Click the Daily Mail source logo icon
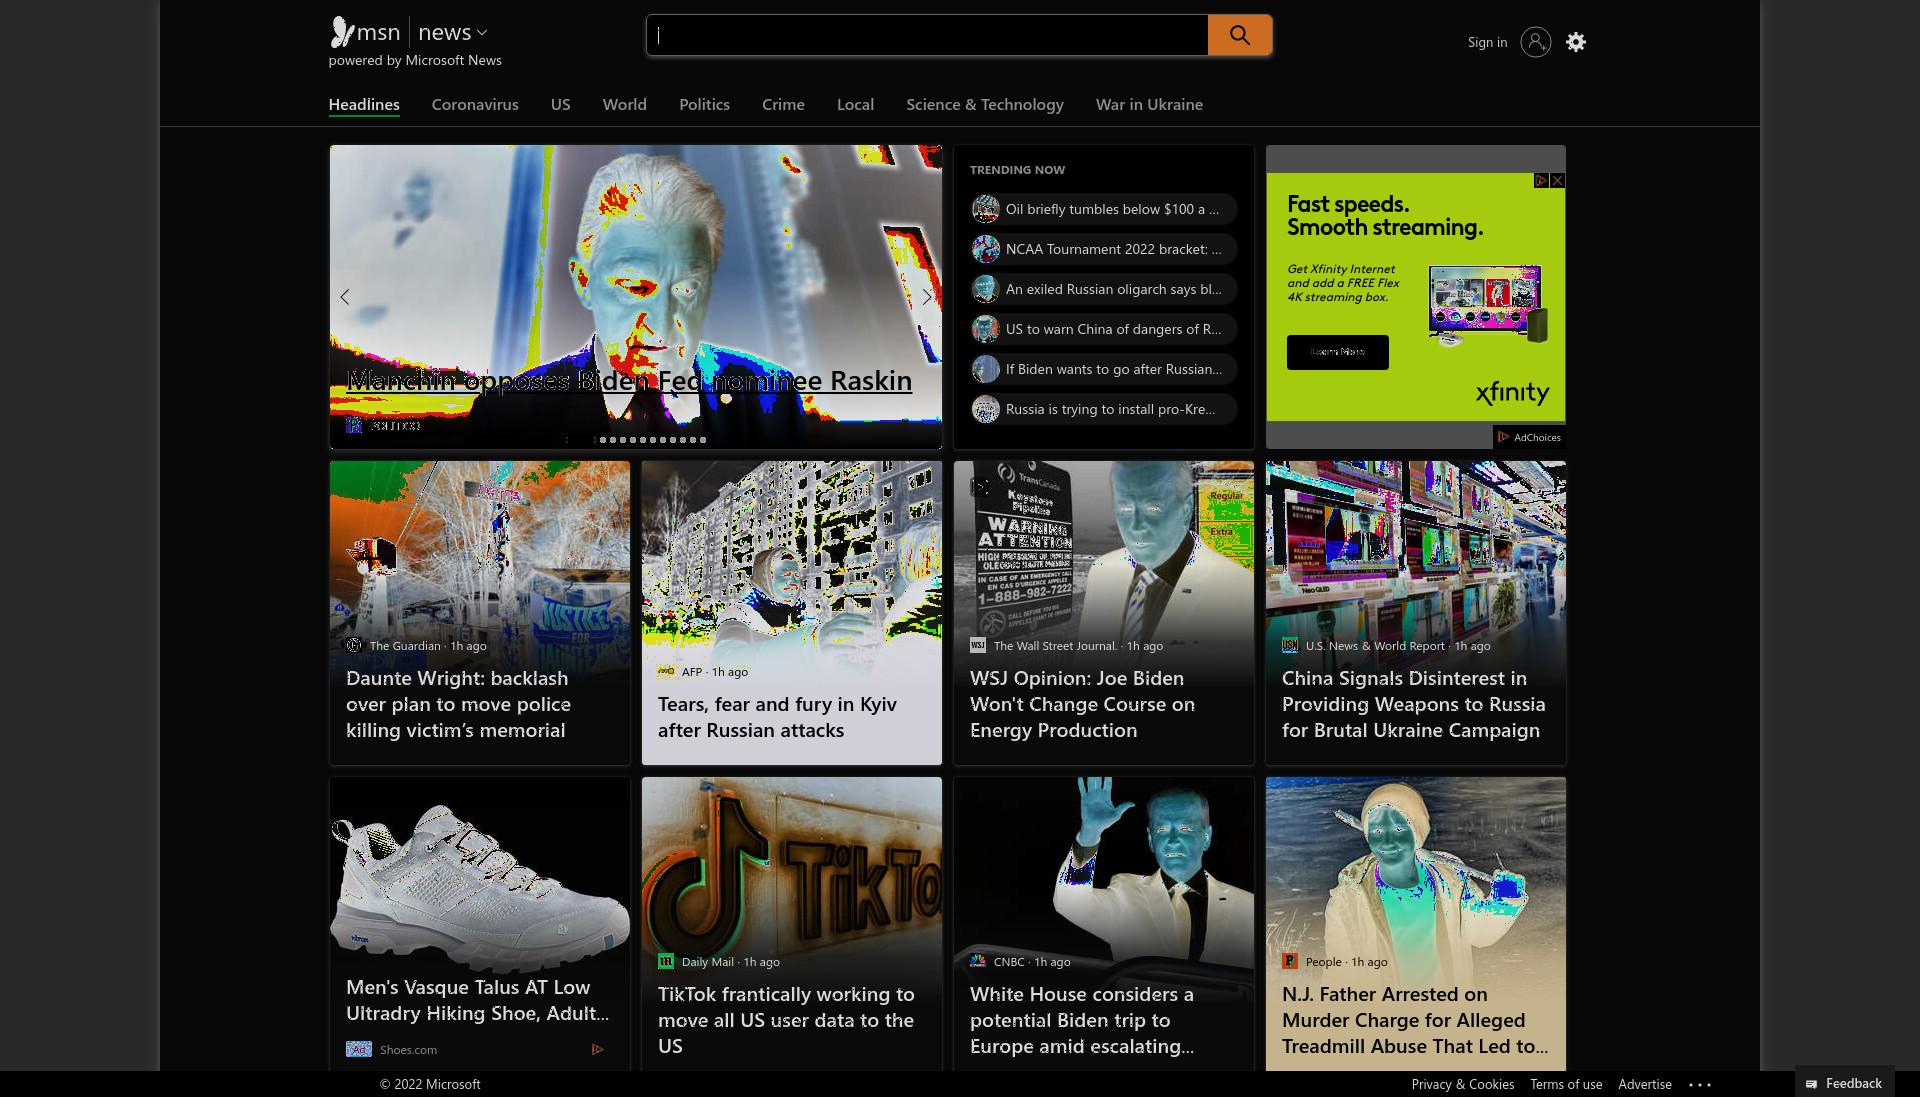 coord(666,962)
